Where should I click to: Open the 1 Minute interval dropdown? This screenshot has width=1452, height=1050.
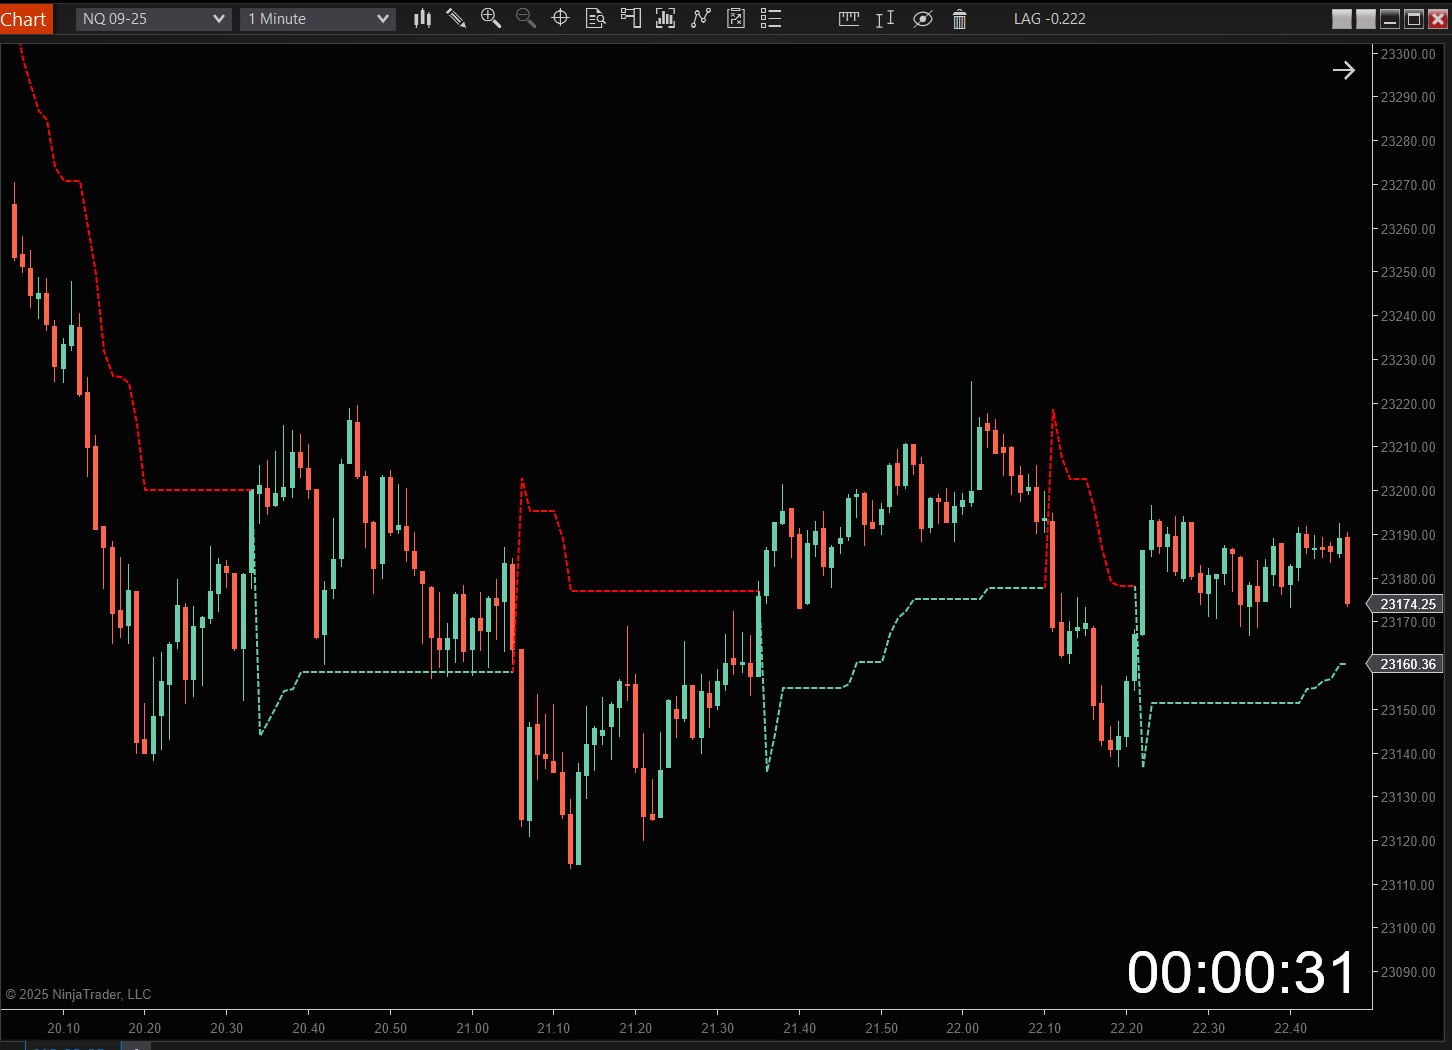coord(317,18)
